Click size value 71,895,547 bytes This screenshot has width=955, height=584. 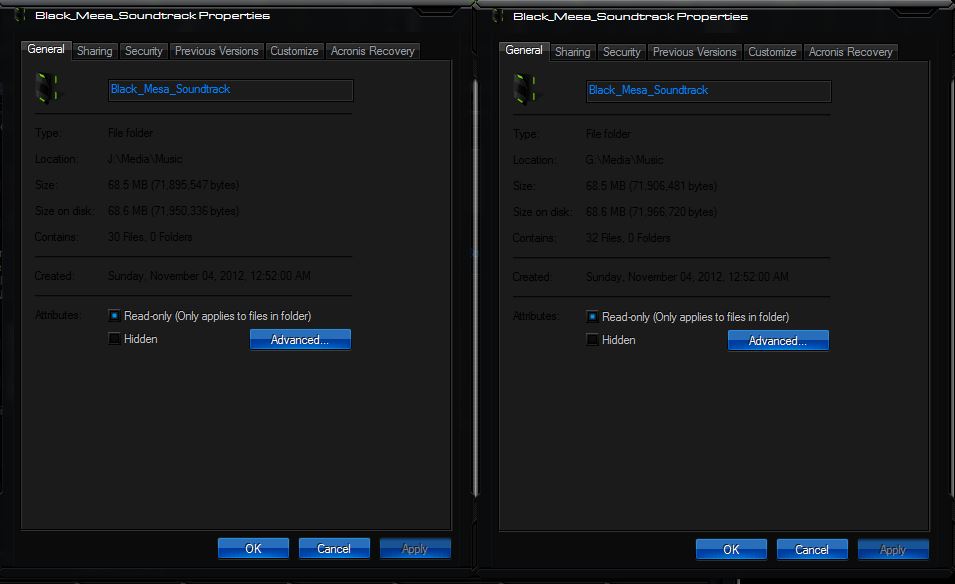pyautogui.click(x=174, y=185)
